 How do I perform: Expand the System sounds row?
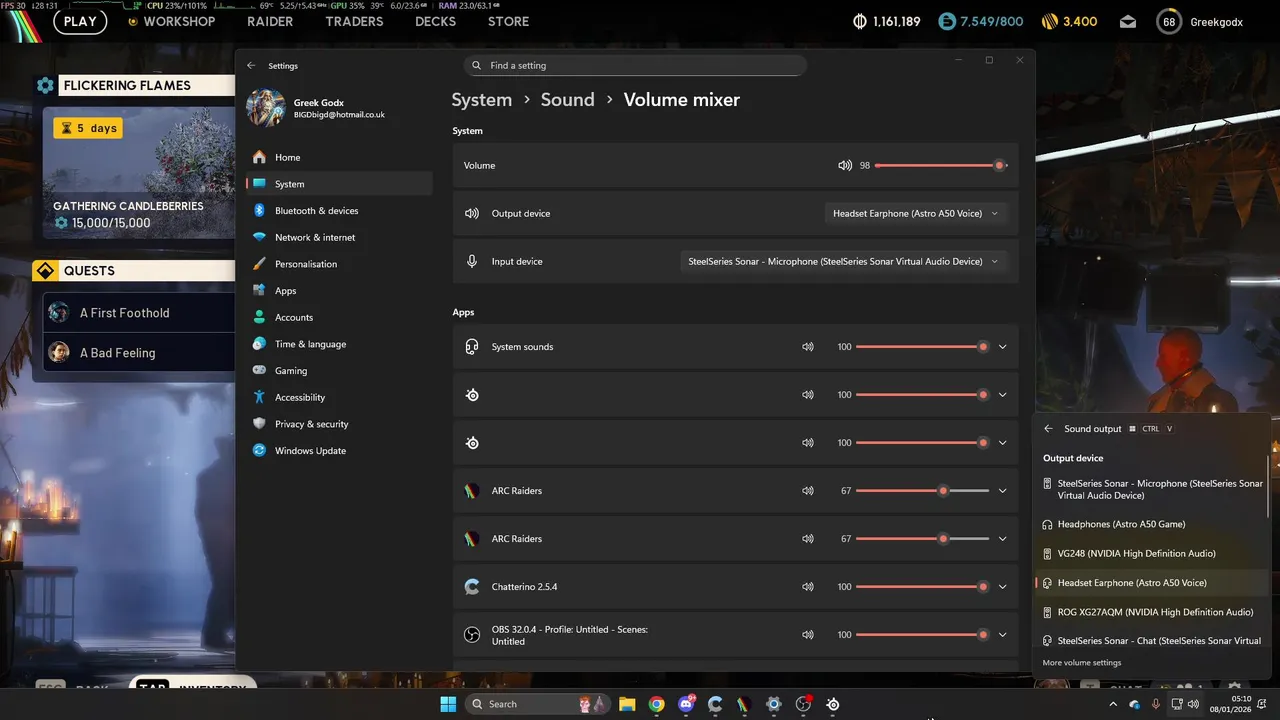point(1002,347)
